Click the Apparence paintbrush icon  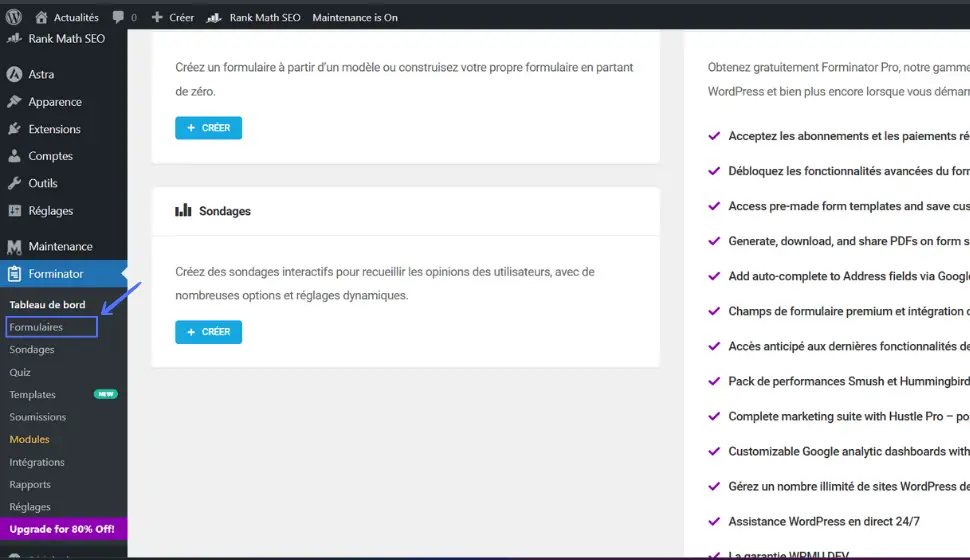coord(14,101)
